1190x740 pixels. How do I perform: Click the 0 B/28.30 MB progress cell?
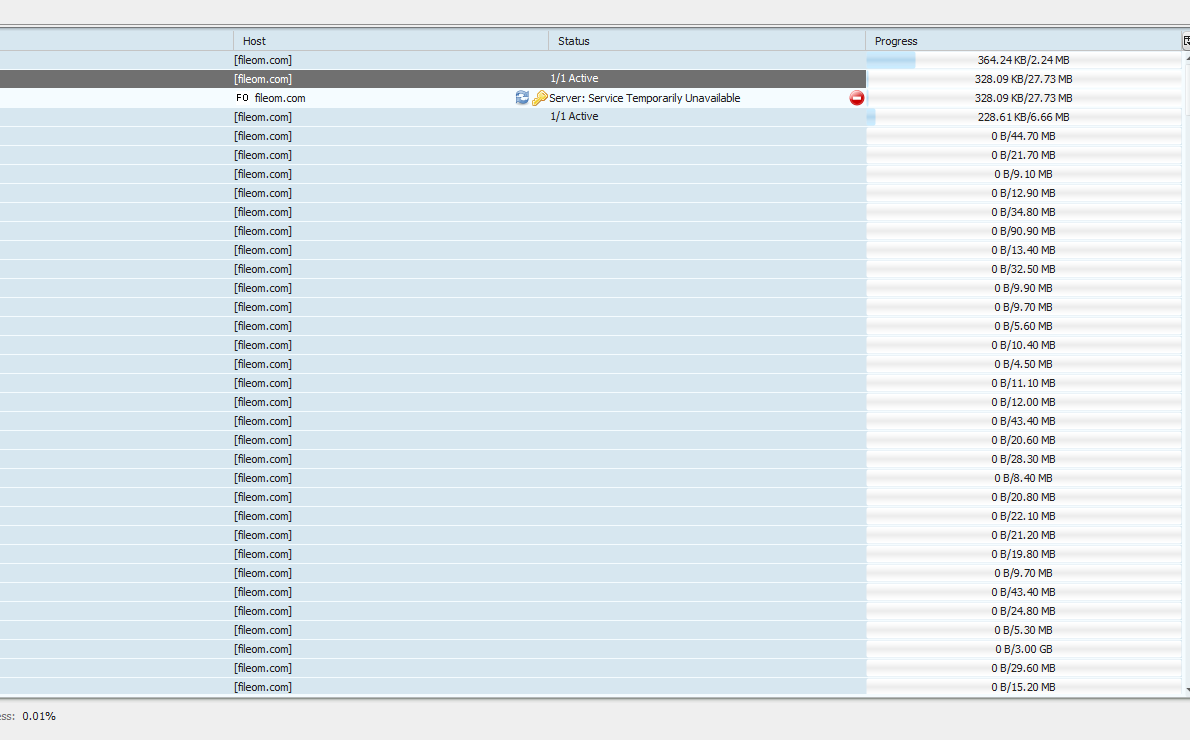pyautogui.click(x=1024, y=458)
